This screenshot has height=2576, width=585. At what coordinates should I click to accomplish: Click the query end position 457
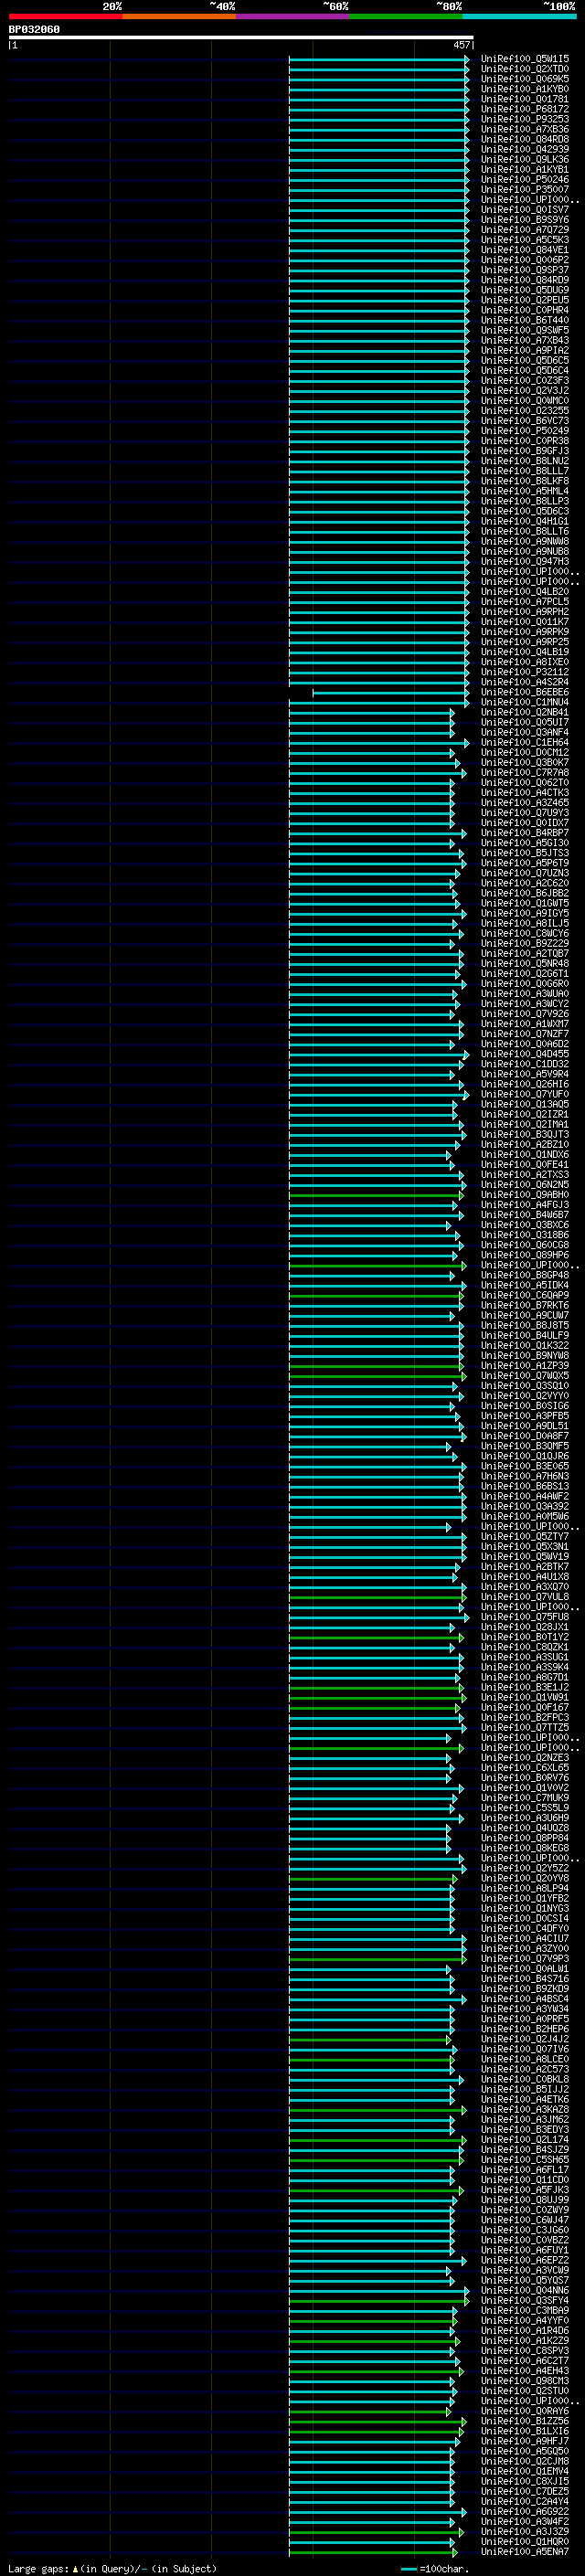[x=461, y=45]
